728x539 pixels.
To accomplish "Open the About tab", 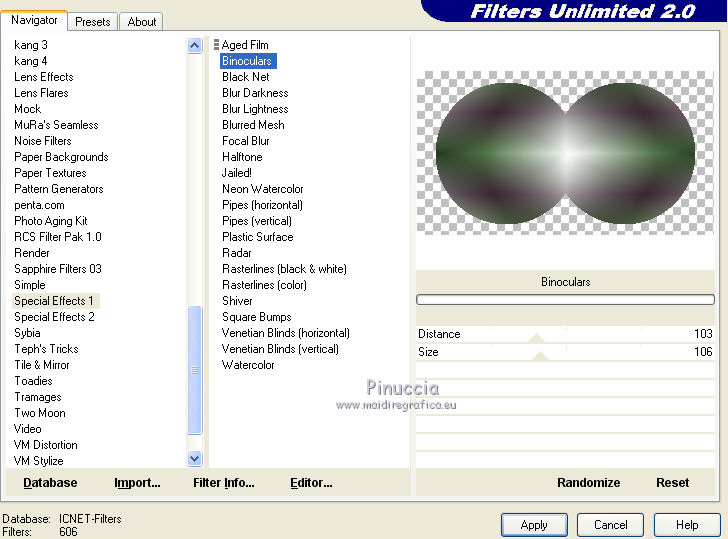I will coord(142,21).
